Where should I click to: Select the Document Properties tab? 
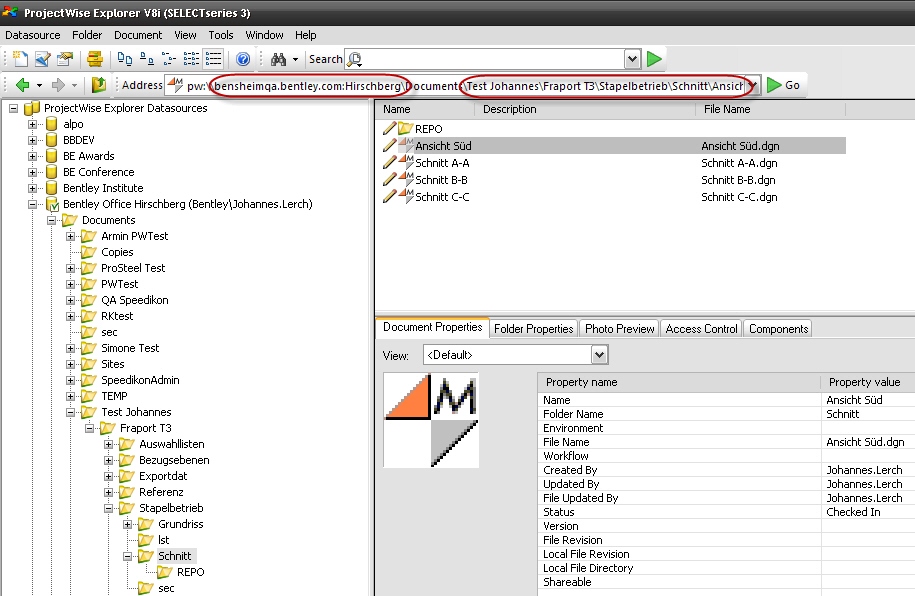(432, 327)
